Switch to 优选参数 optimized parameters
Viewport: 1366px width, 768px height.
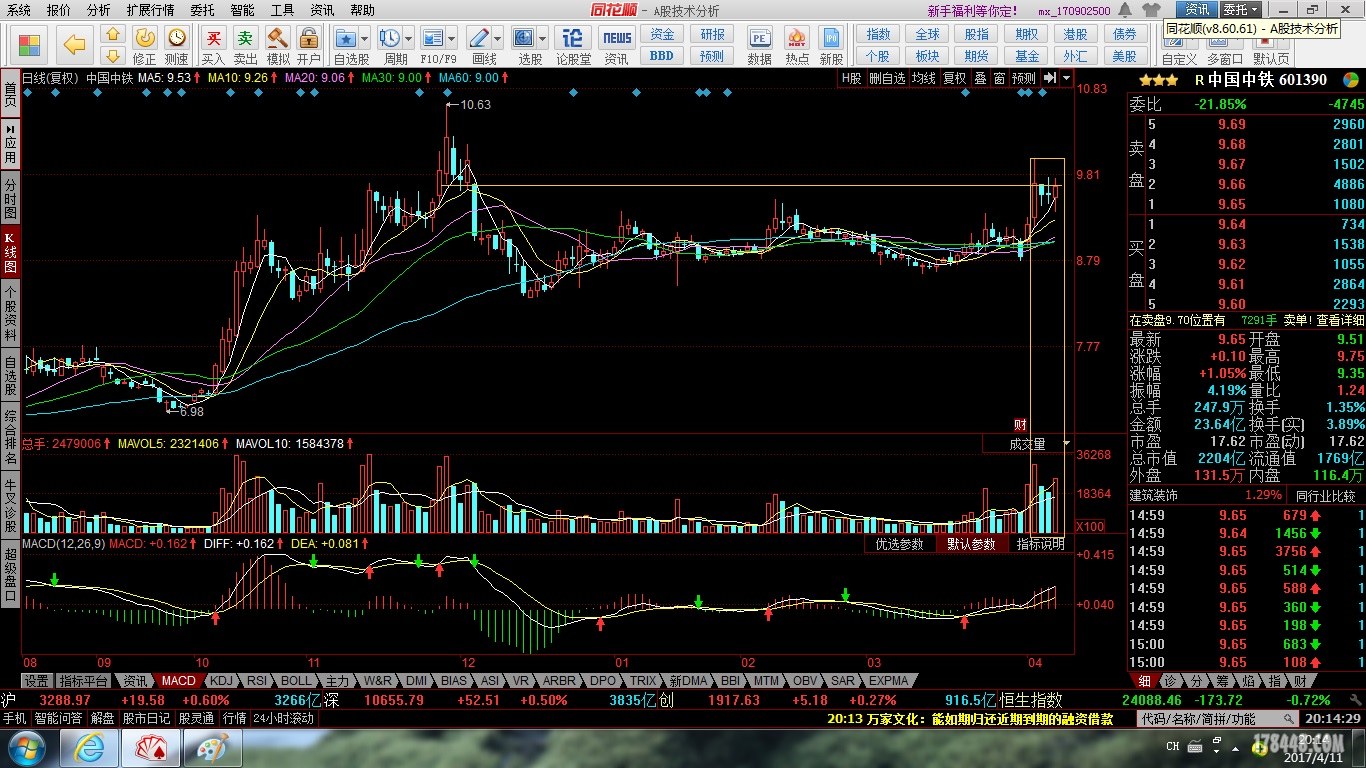point(900,544)
